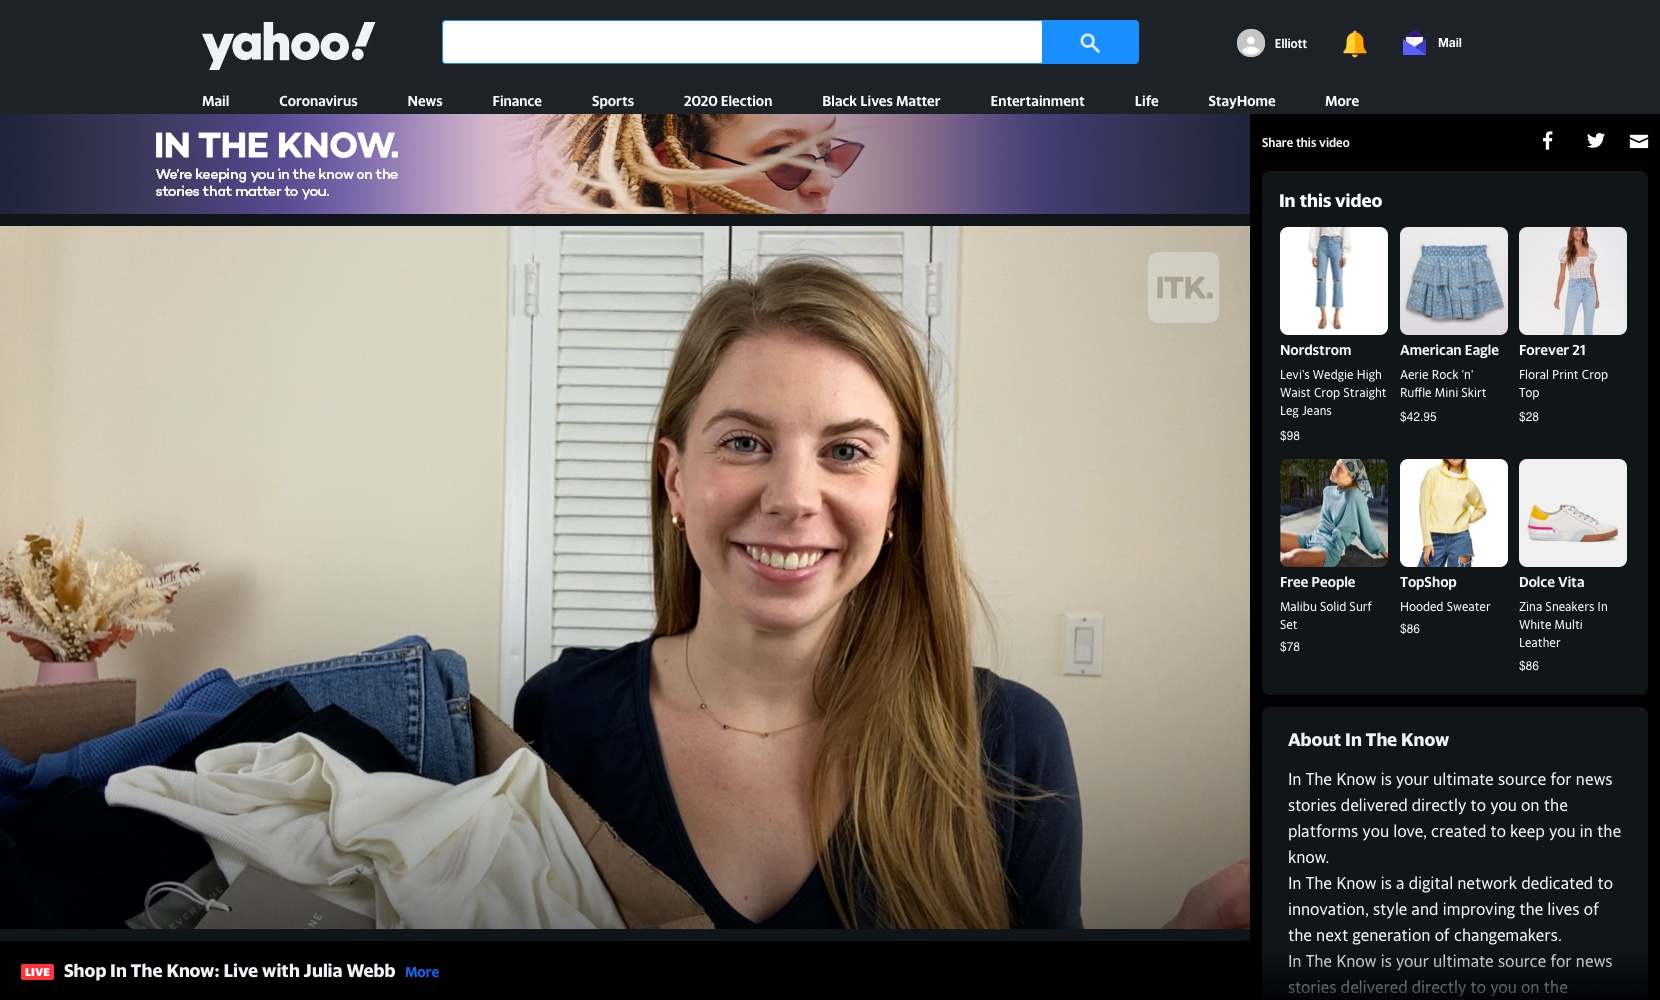Open the Elliott profile avatar
This screenshot has width=1660, height=1000.
tap(1251, 43)
